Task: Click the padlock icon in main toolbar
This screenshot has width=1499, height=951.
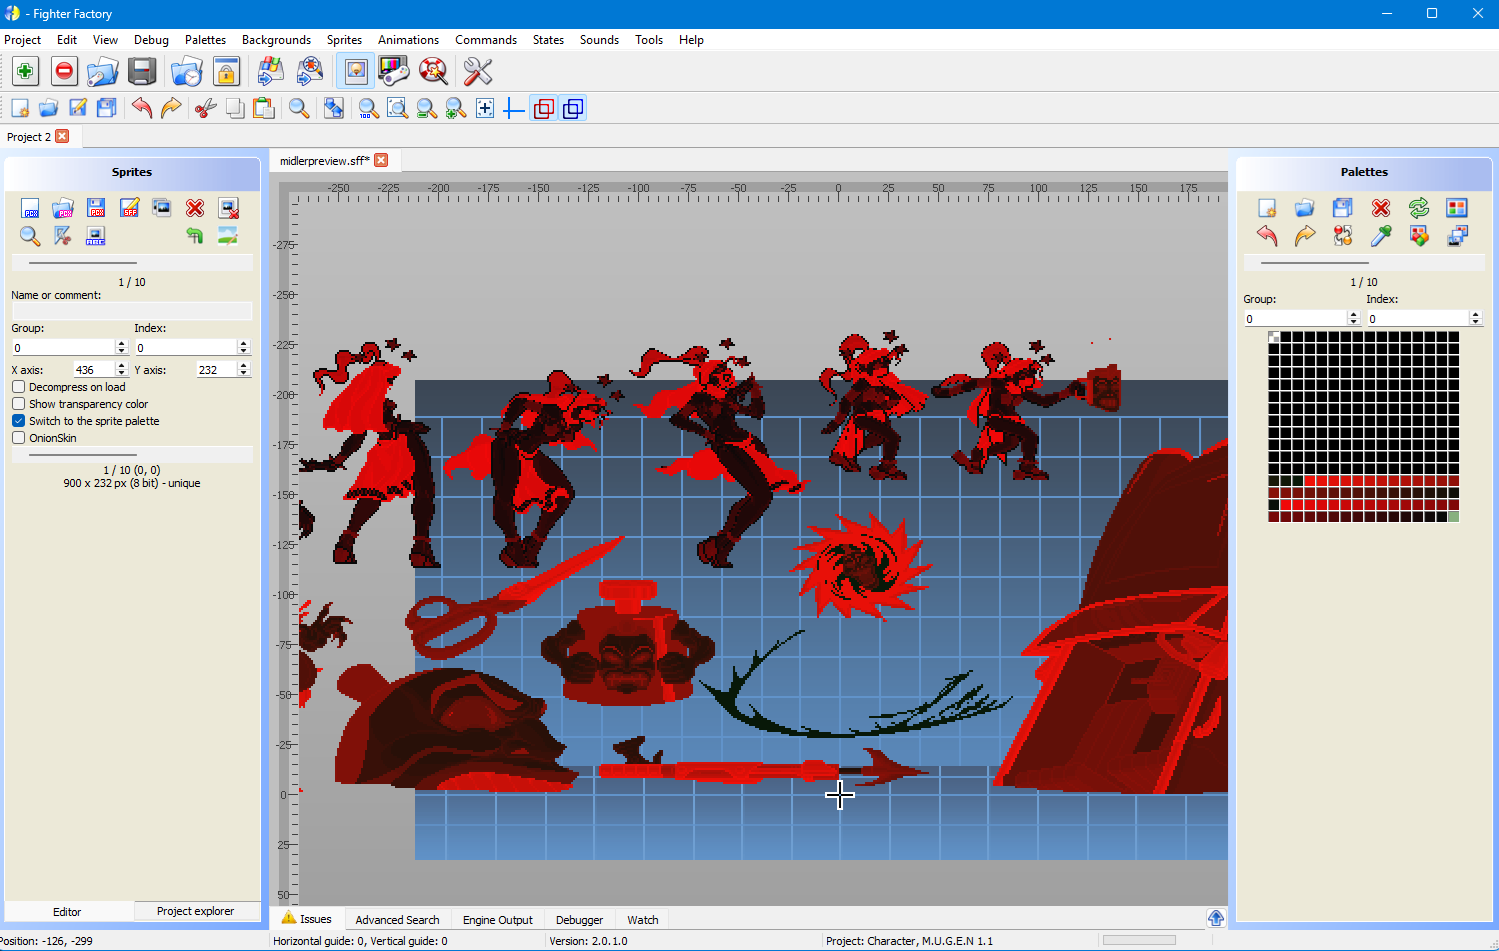Action: point(227,71)
